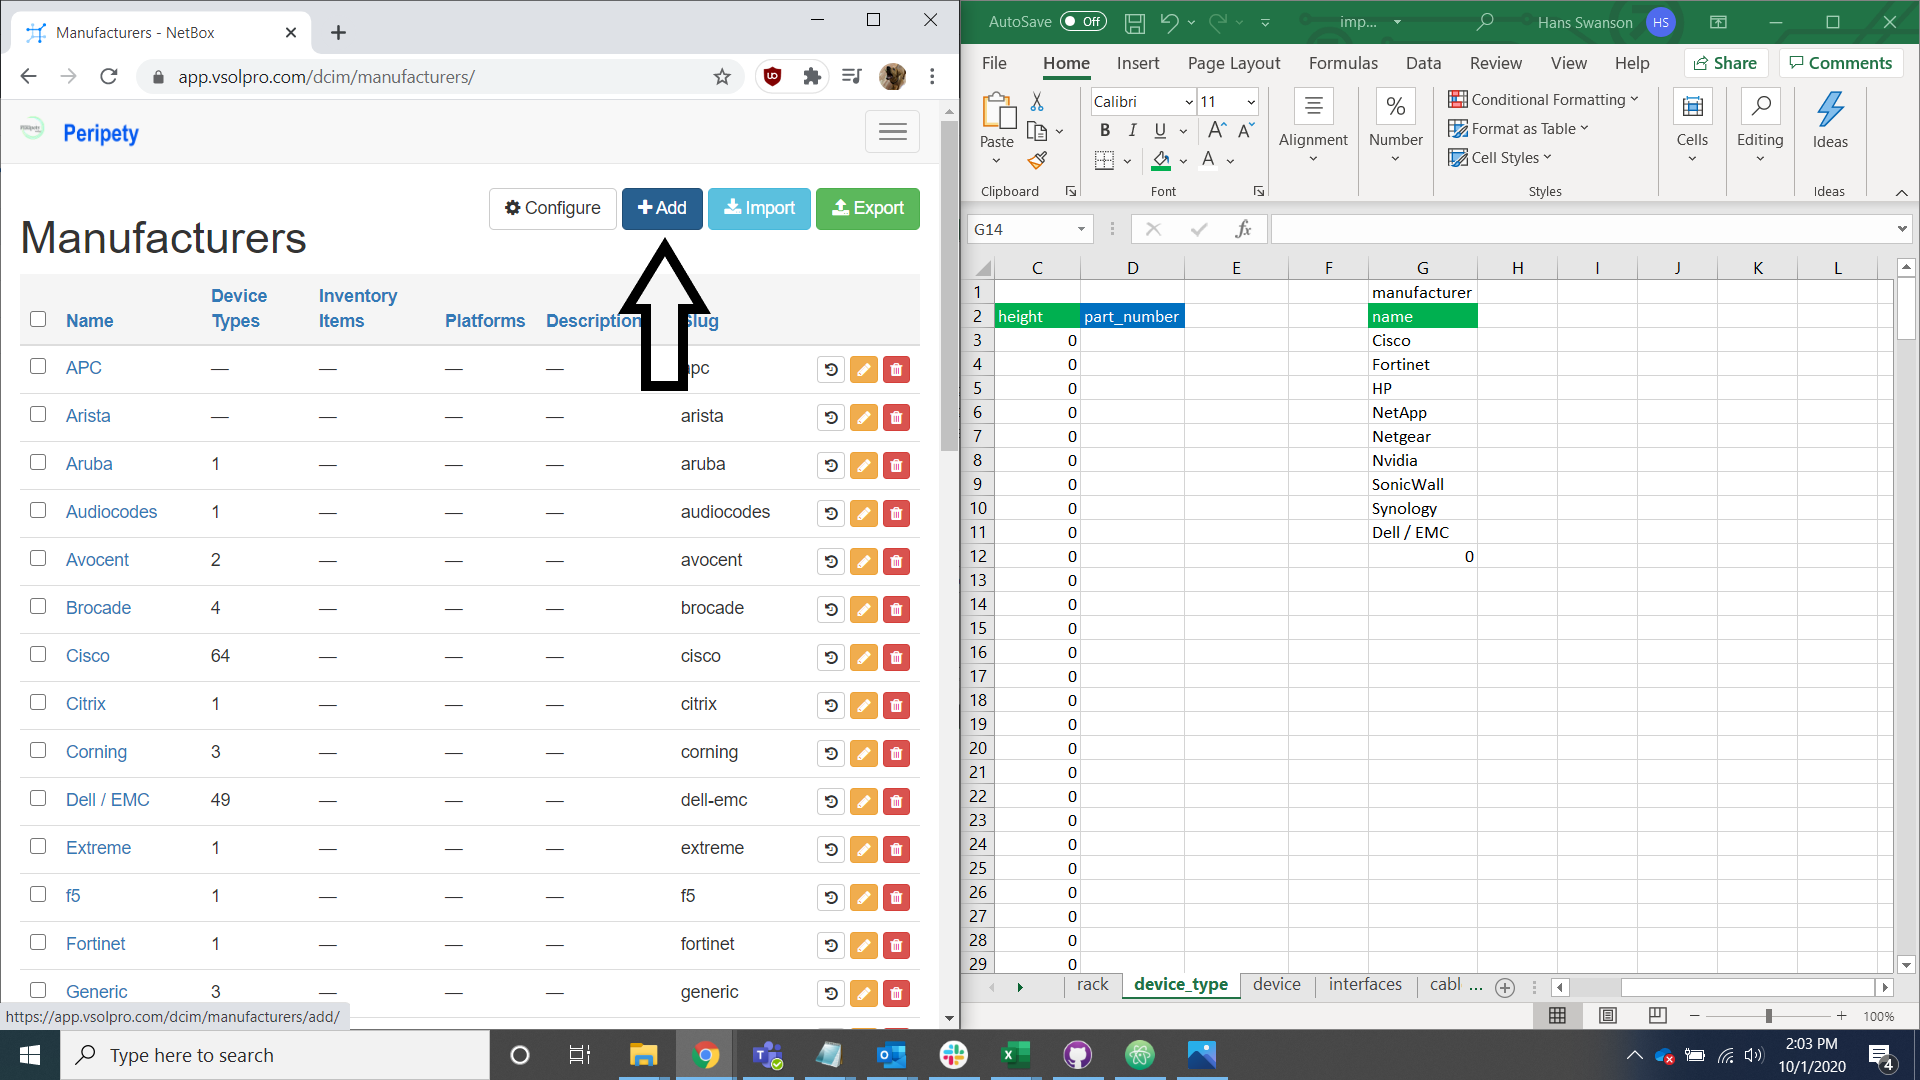Screen dimensions: 1920x1080
Task: Click the edit pencil icon for Arista row
Action: [x=863, y=417]
